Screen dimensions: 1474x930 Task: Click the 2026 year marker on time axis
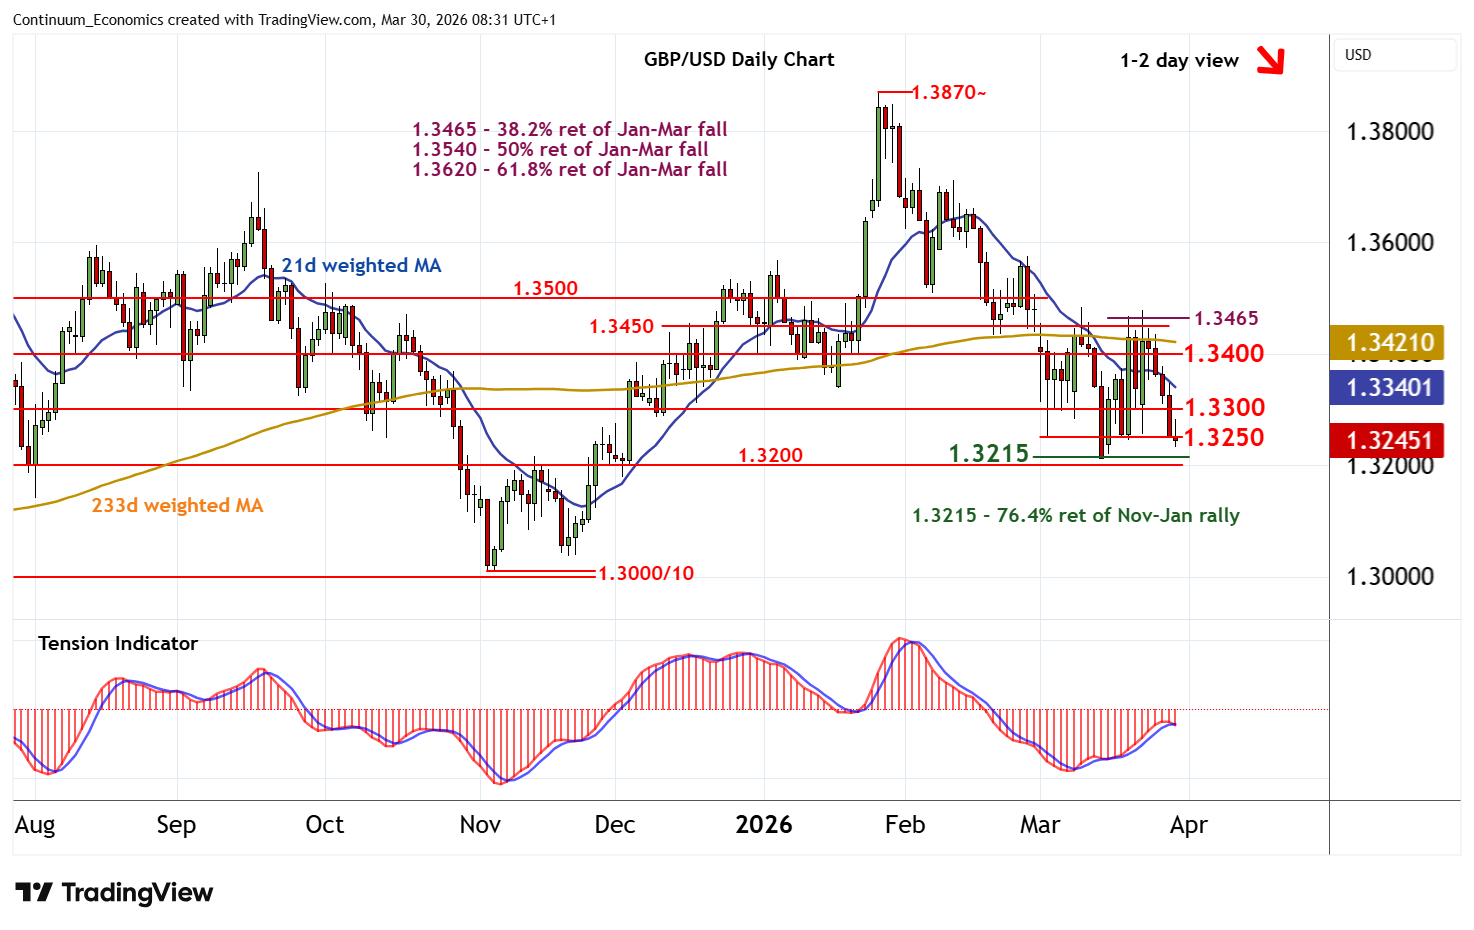(763, 825)
